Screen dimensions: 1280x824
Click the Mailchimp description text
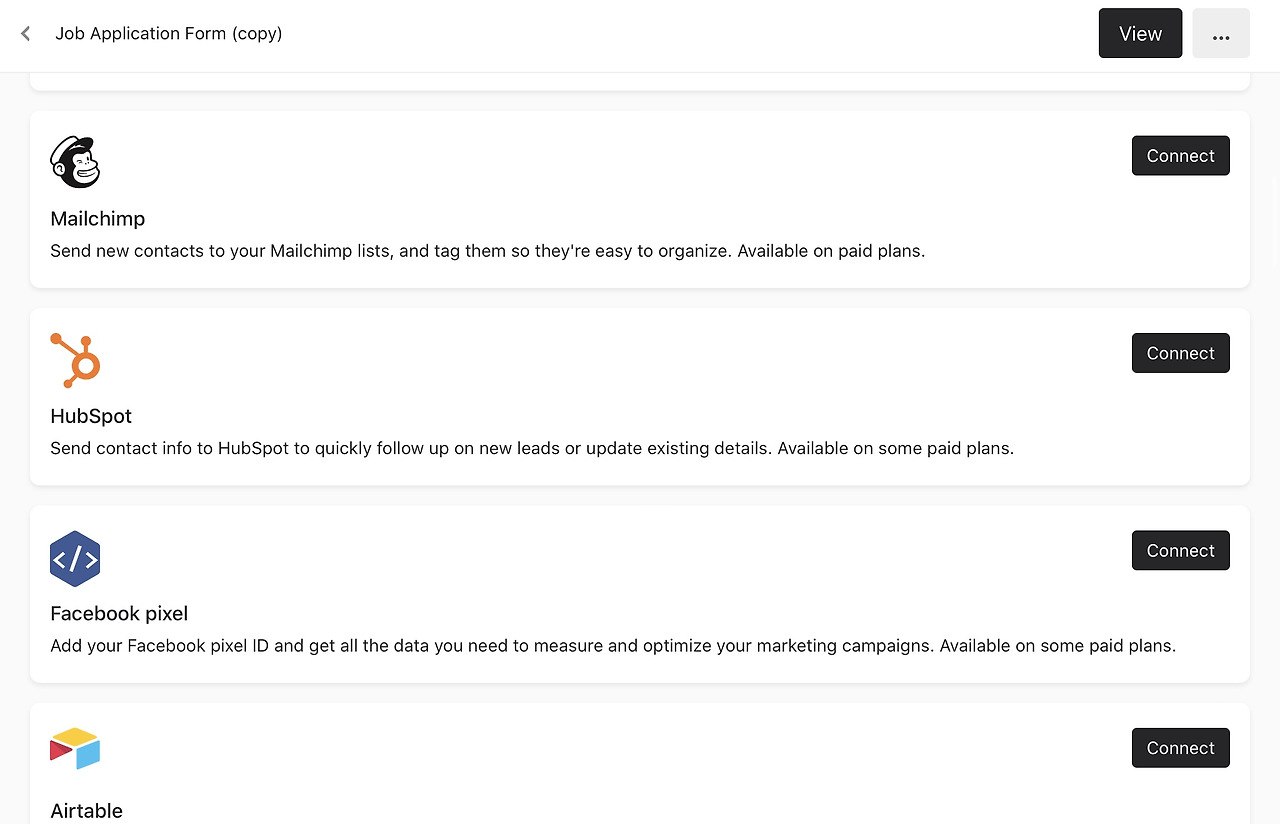pyautogui.click(x=487, y=251)
